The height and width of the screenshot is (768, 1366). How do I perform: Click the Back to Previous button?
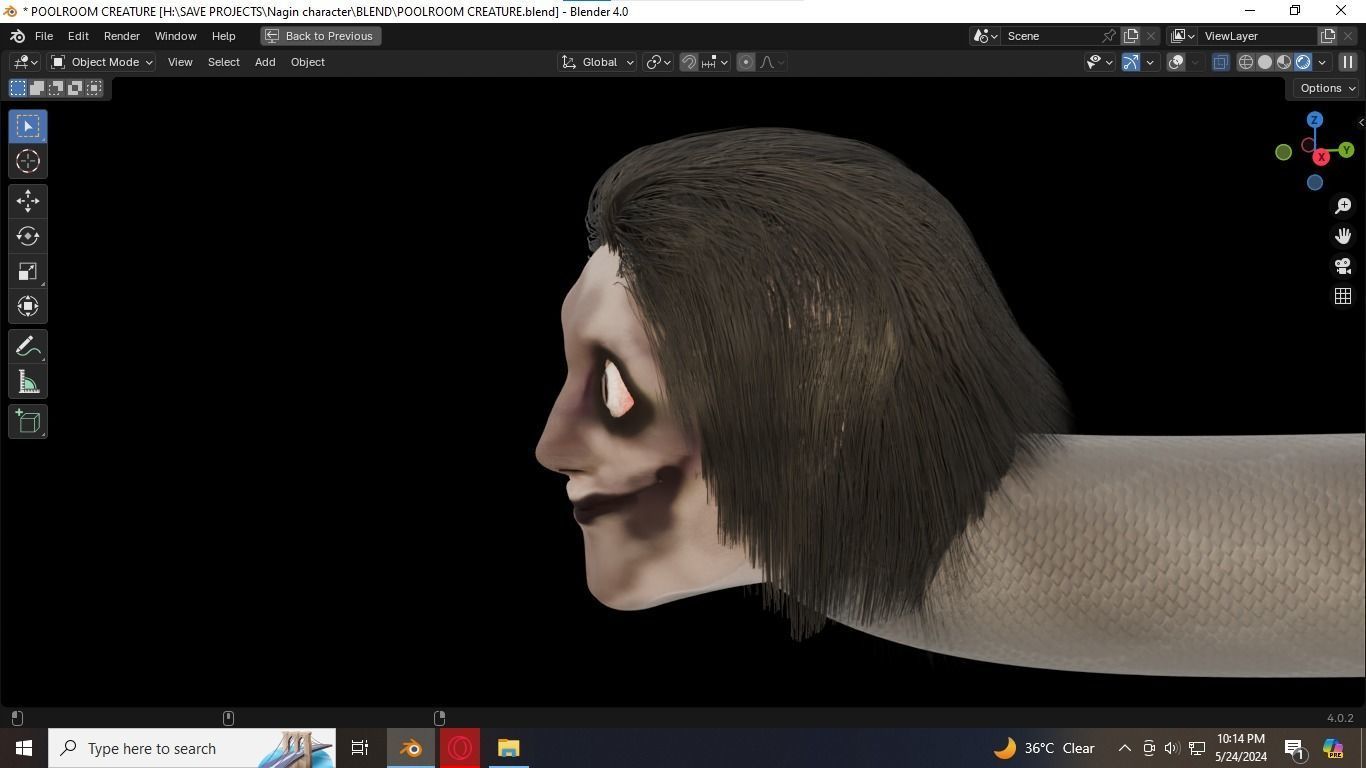(320, 36)
